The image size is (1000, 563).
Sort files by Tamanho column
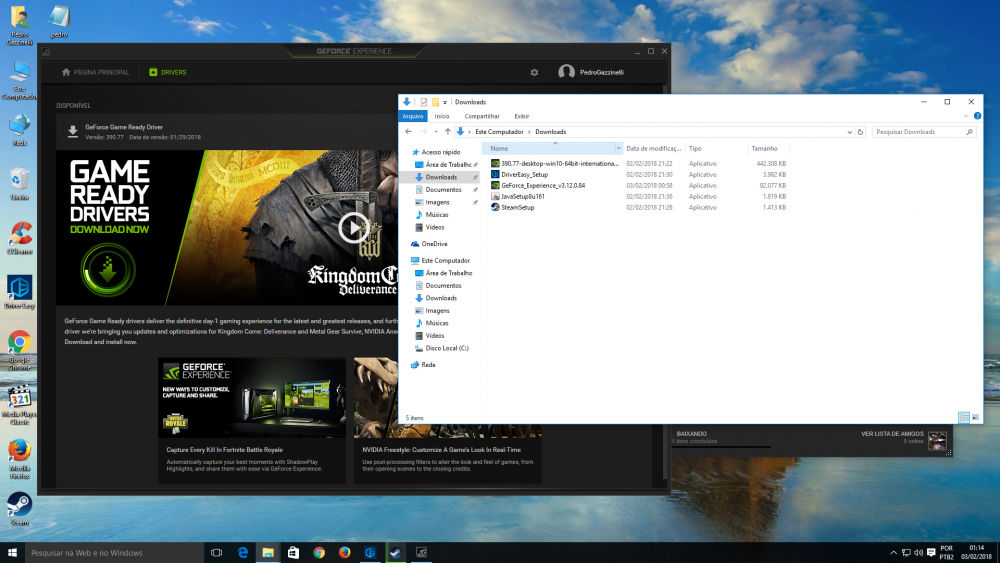click(x=768, y=149)
